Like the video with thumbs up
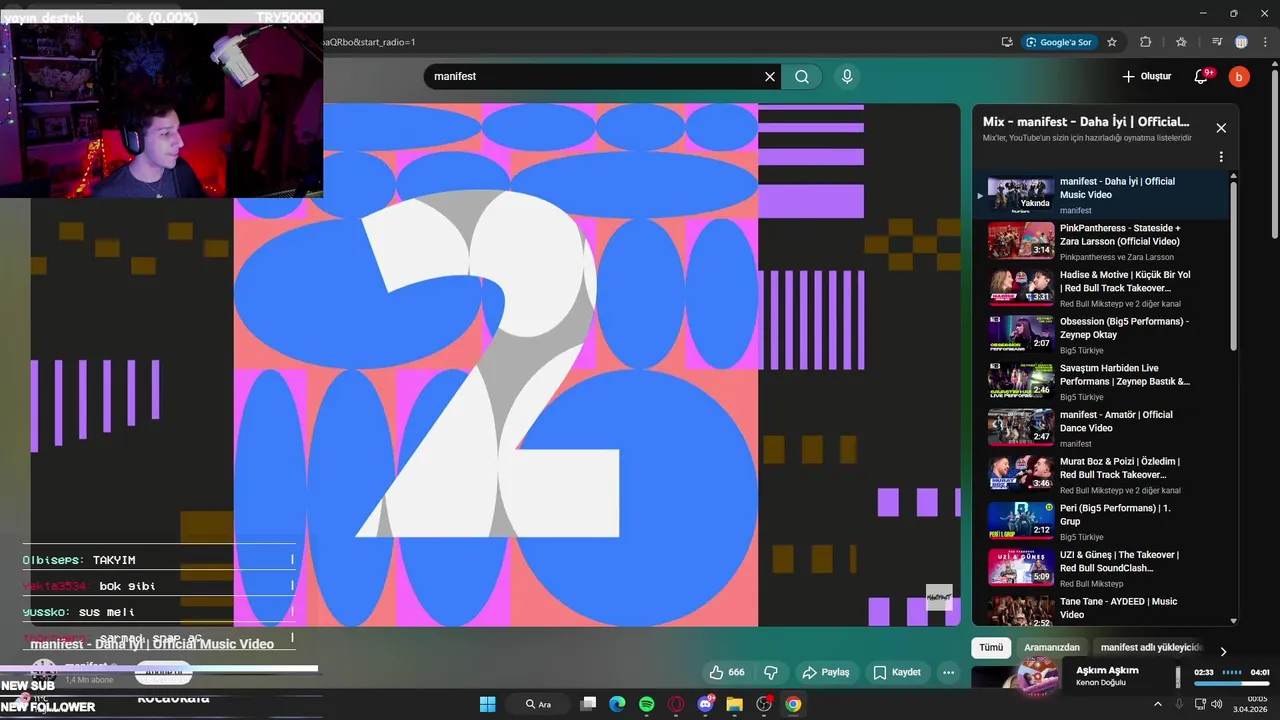This screenshot has height=720, width=1280. coord(727,672)
